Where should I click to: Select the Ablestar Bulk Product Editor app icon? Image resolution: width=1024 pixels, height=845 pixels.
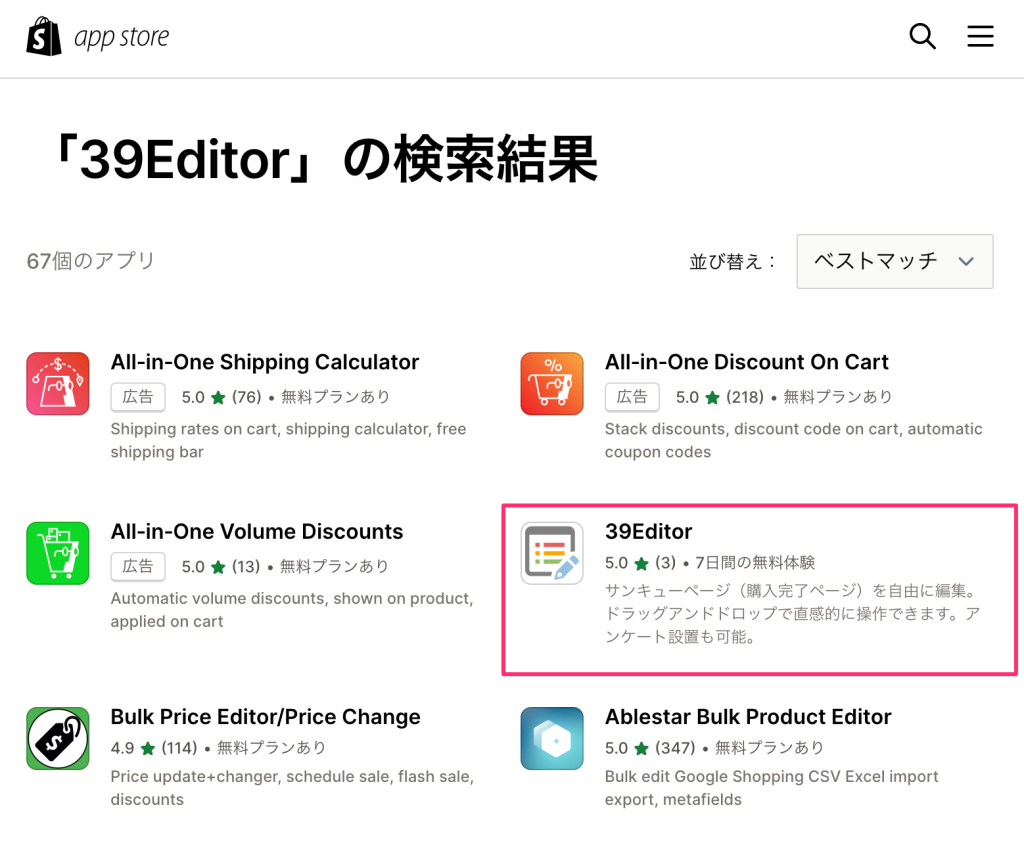[x=551, y=738]
